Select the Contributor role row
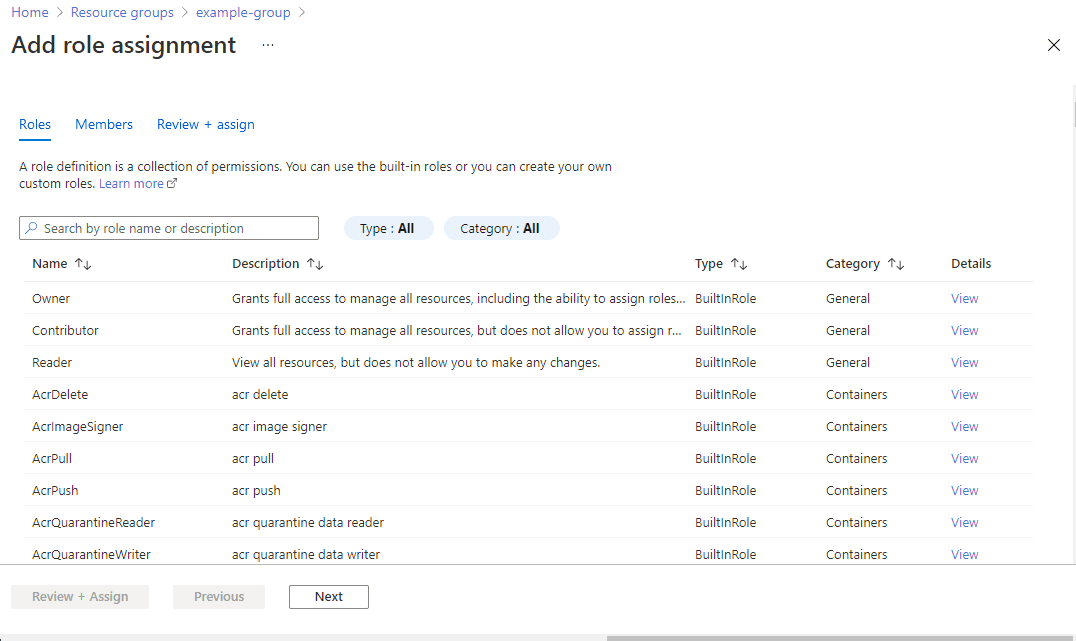Screen dimensions: 1076x641 (x=528, y=330)
